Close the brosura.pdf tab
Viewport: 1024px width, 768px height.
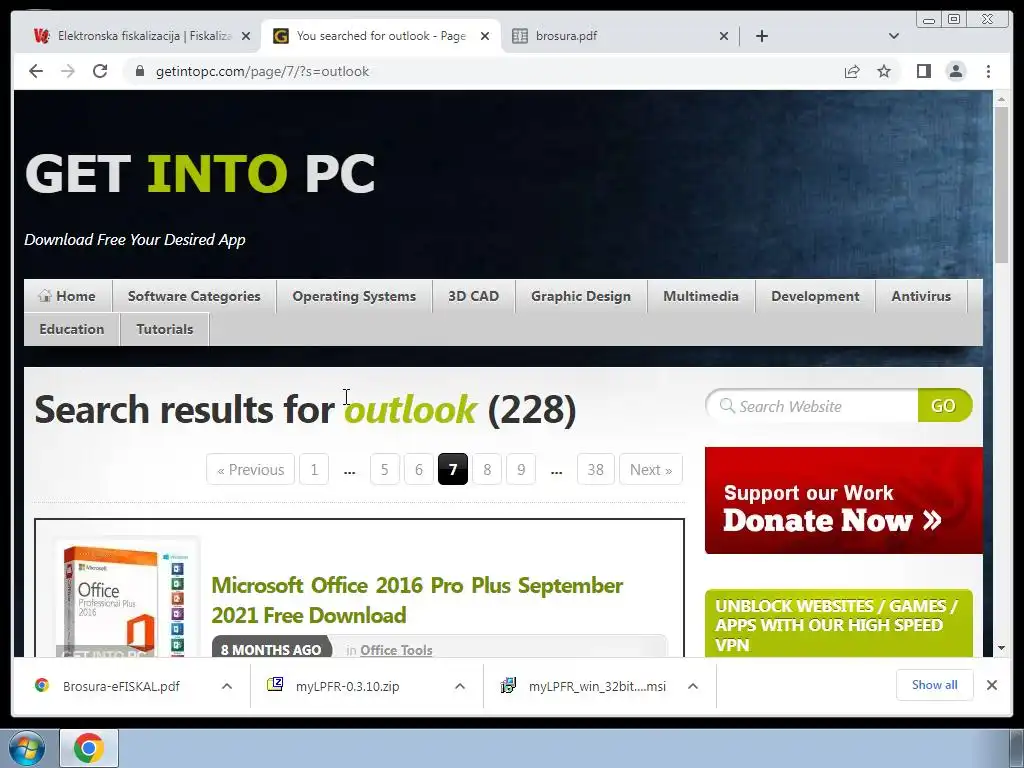coord(724,36)
